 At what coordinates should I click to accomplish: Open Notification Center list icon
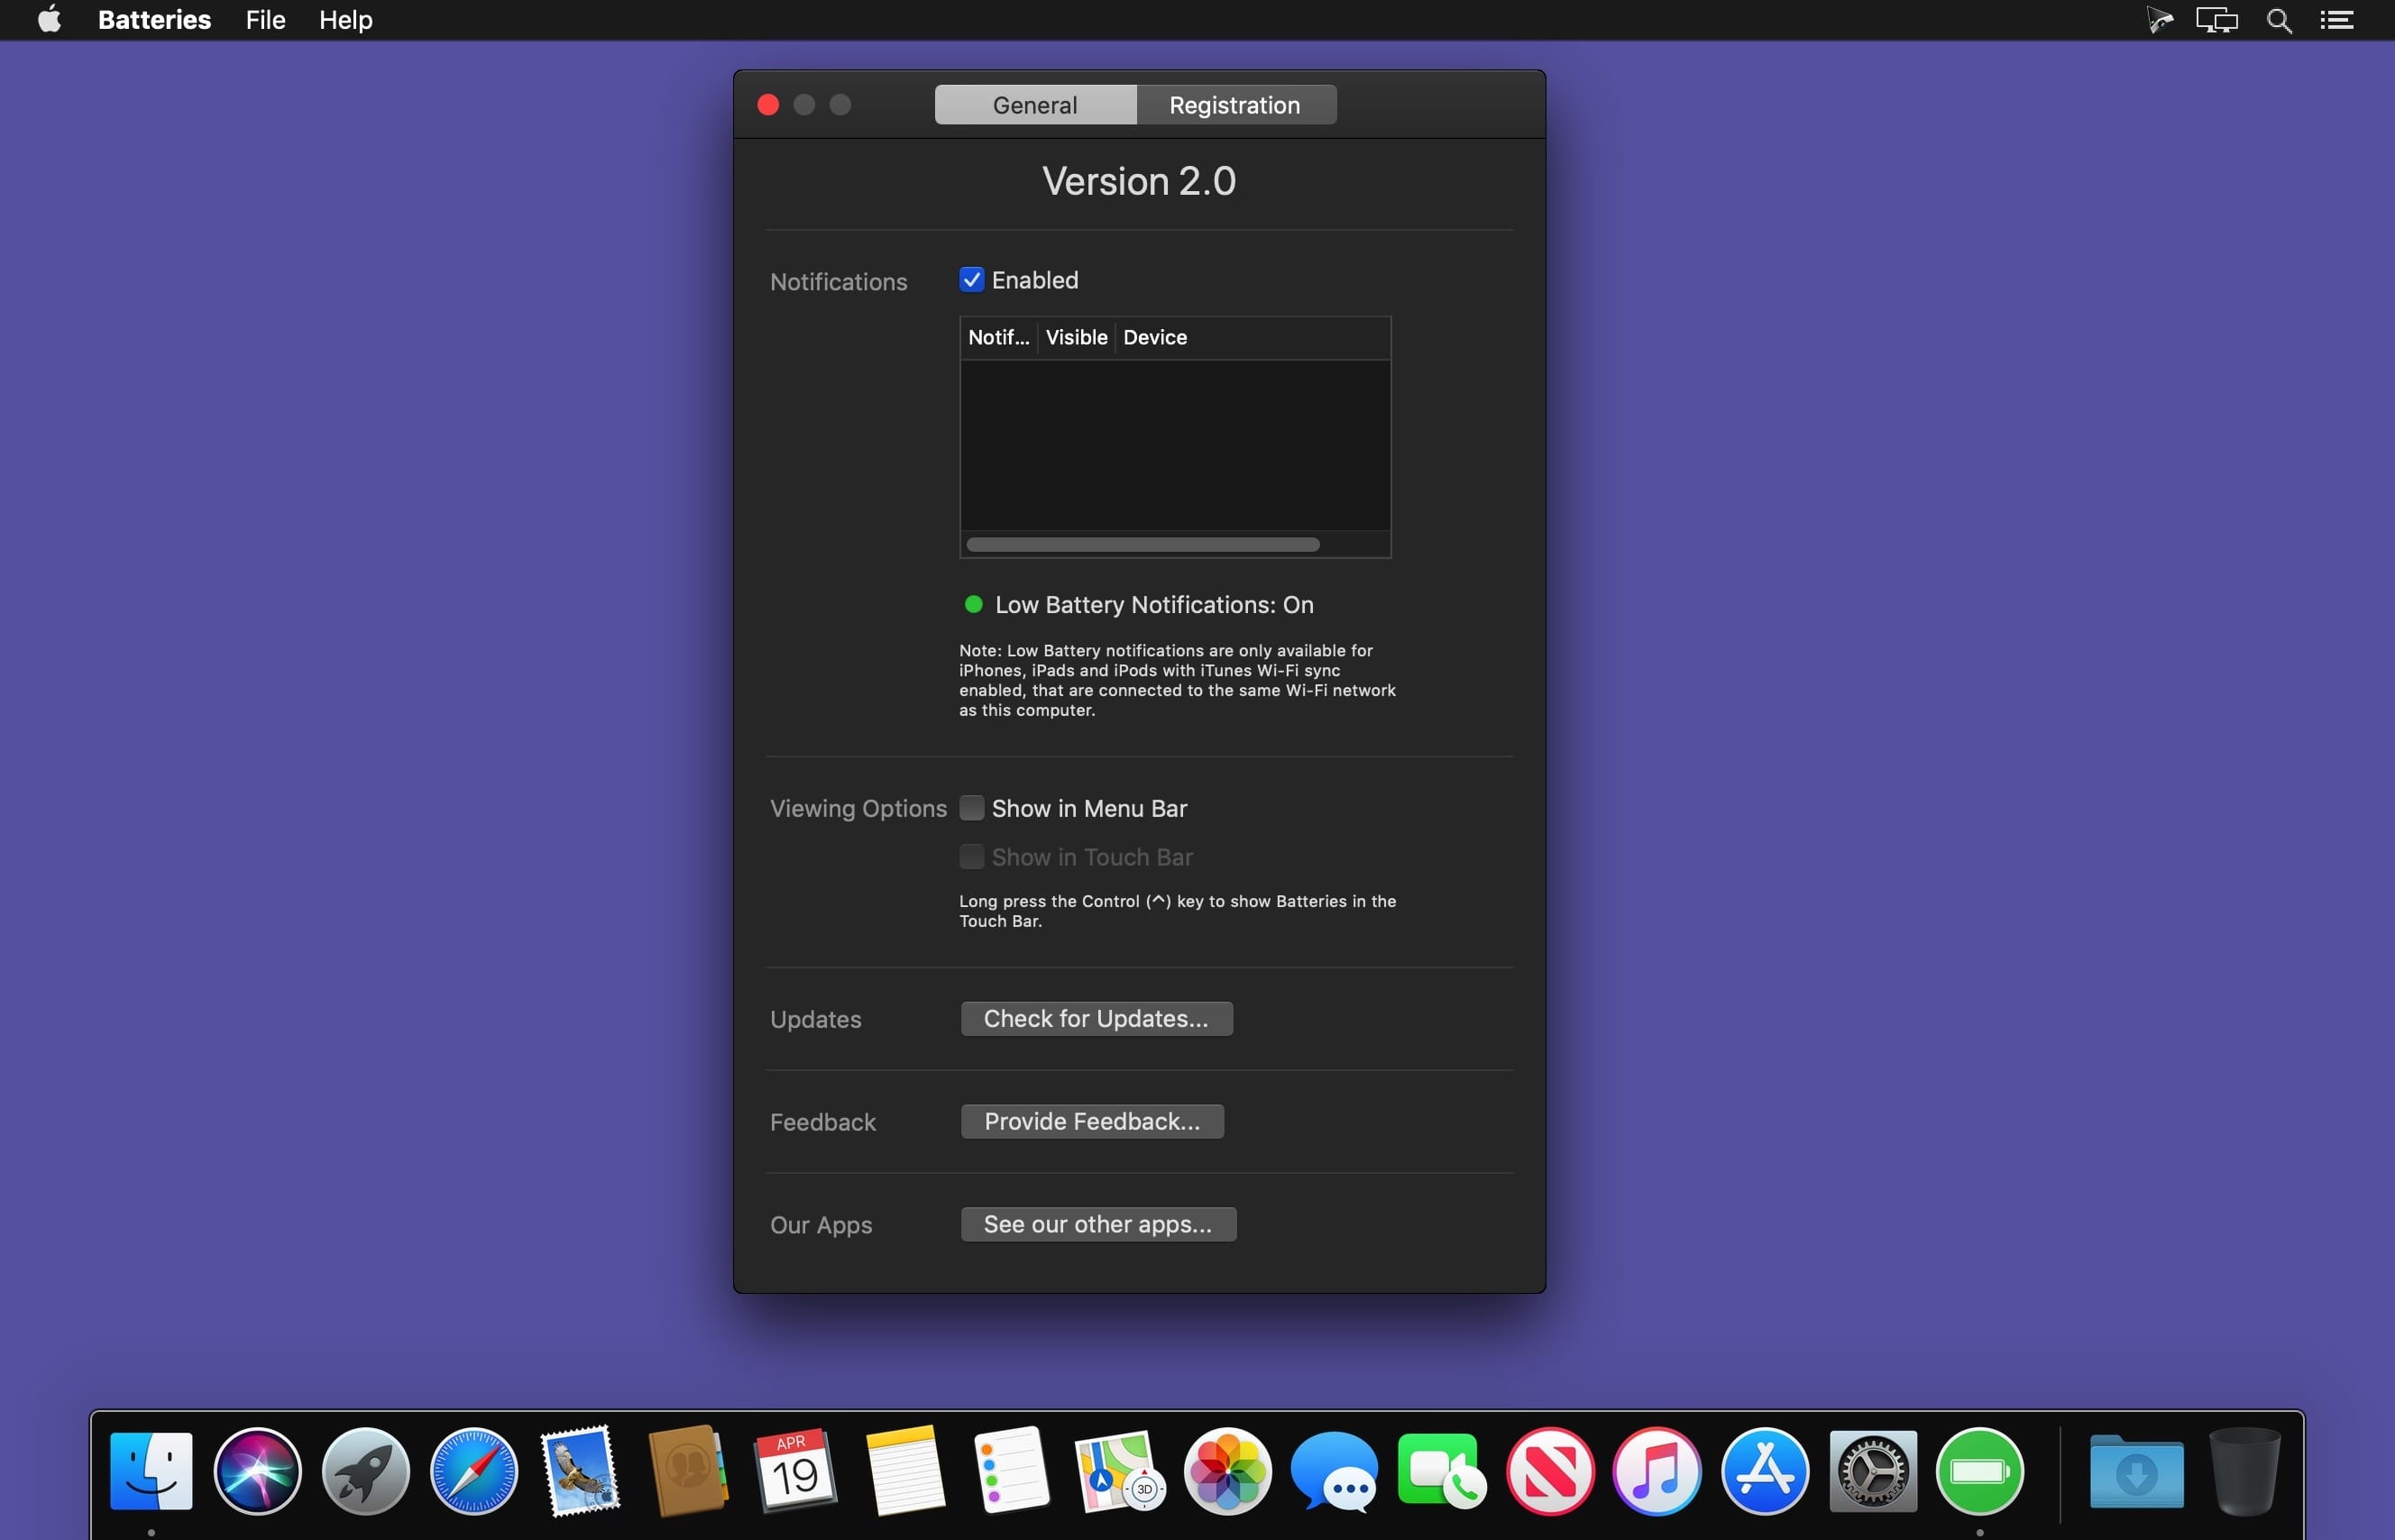coord(2336,20)
